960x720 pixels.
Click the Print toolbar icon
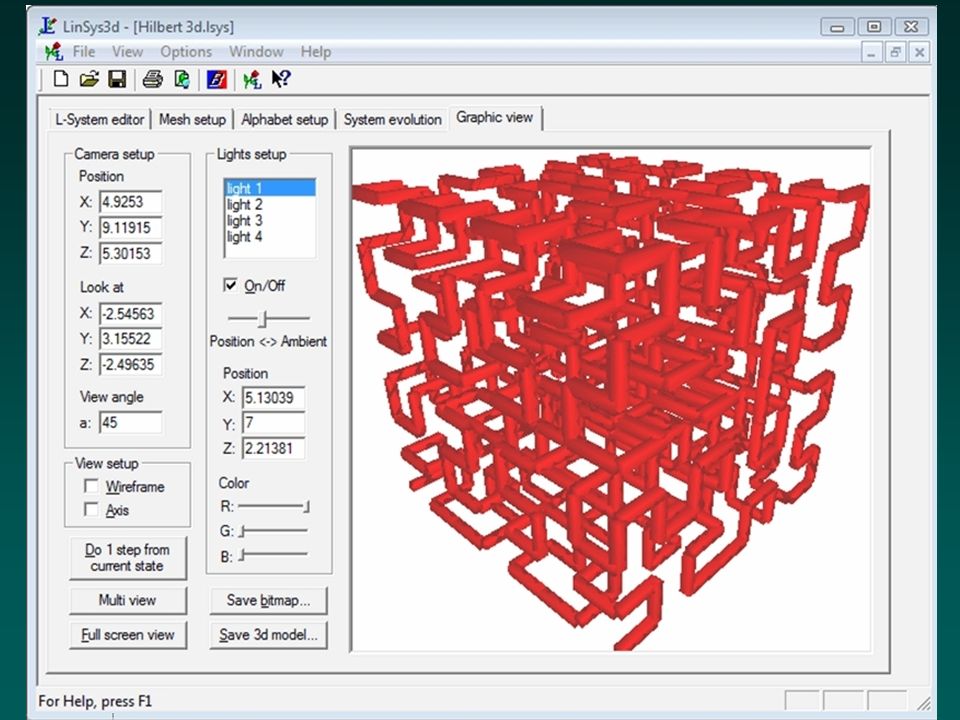[x=152, y=79]
